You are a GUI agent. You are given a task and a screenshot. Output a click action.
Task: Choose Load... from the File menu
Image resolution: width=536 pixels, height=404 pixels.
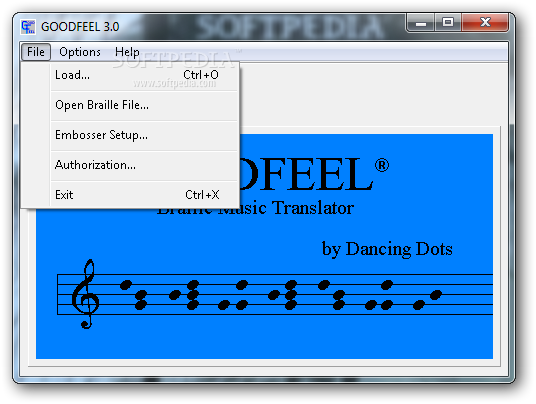(x=144, y=75)
